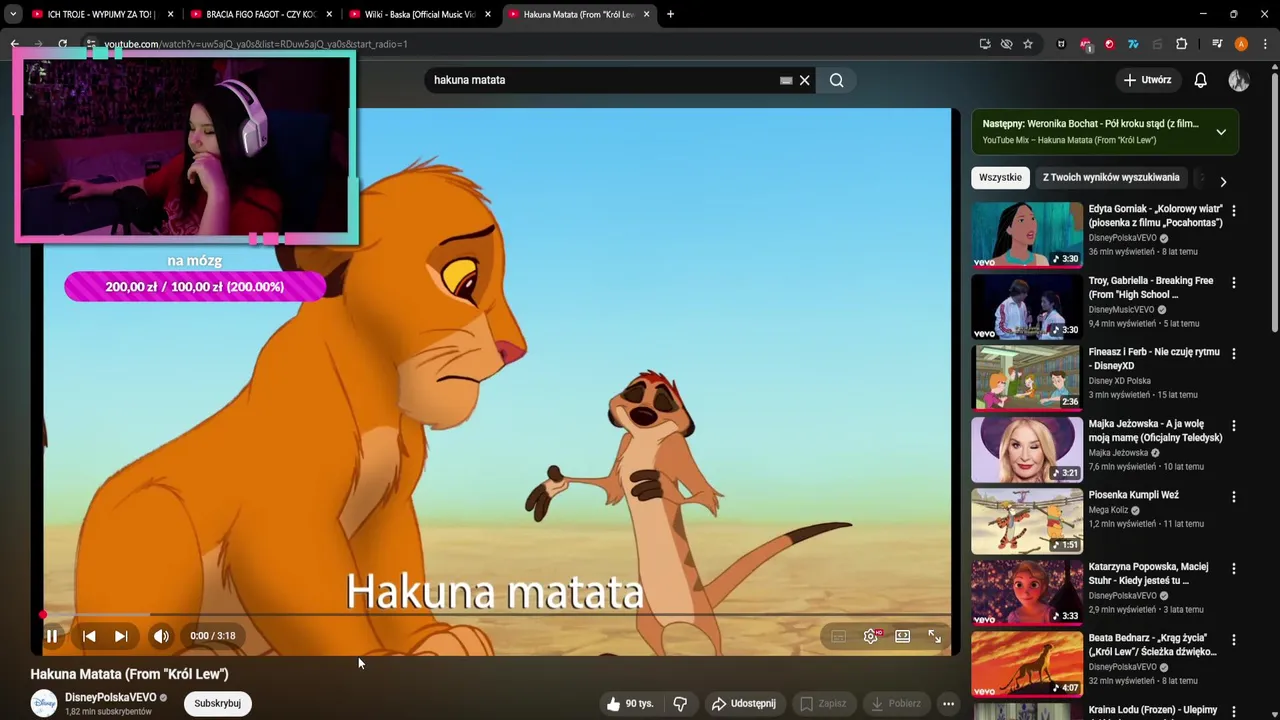The image size is (1280, 720).
Task: Clear the search query with X
Action: tap(804, 80)
